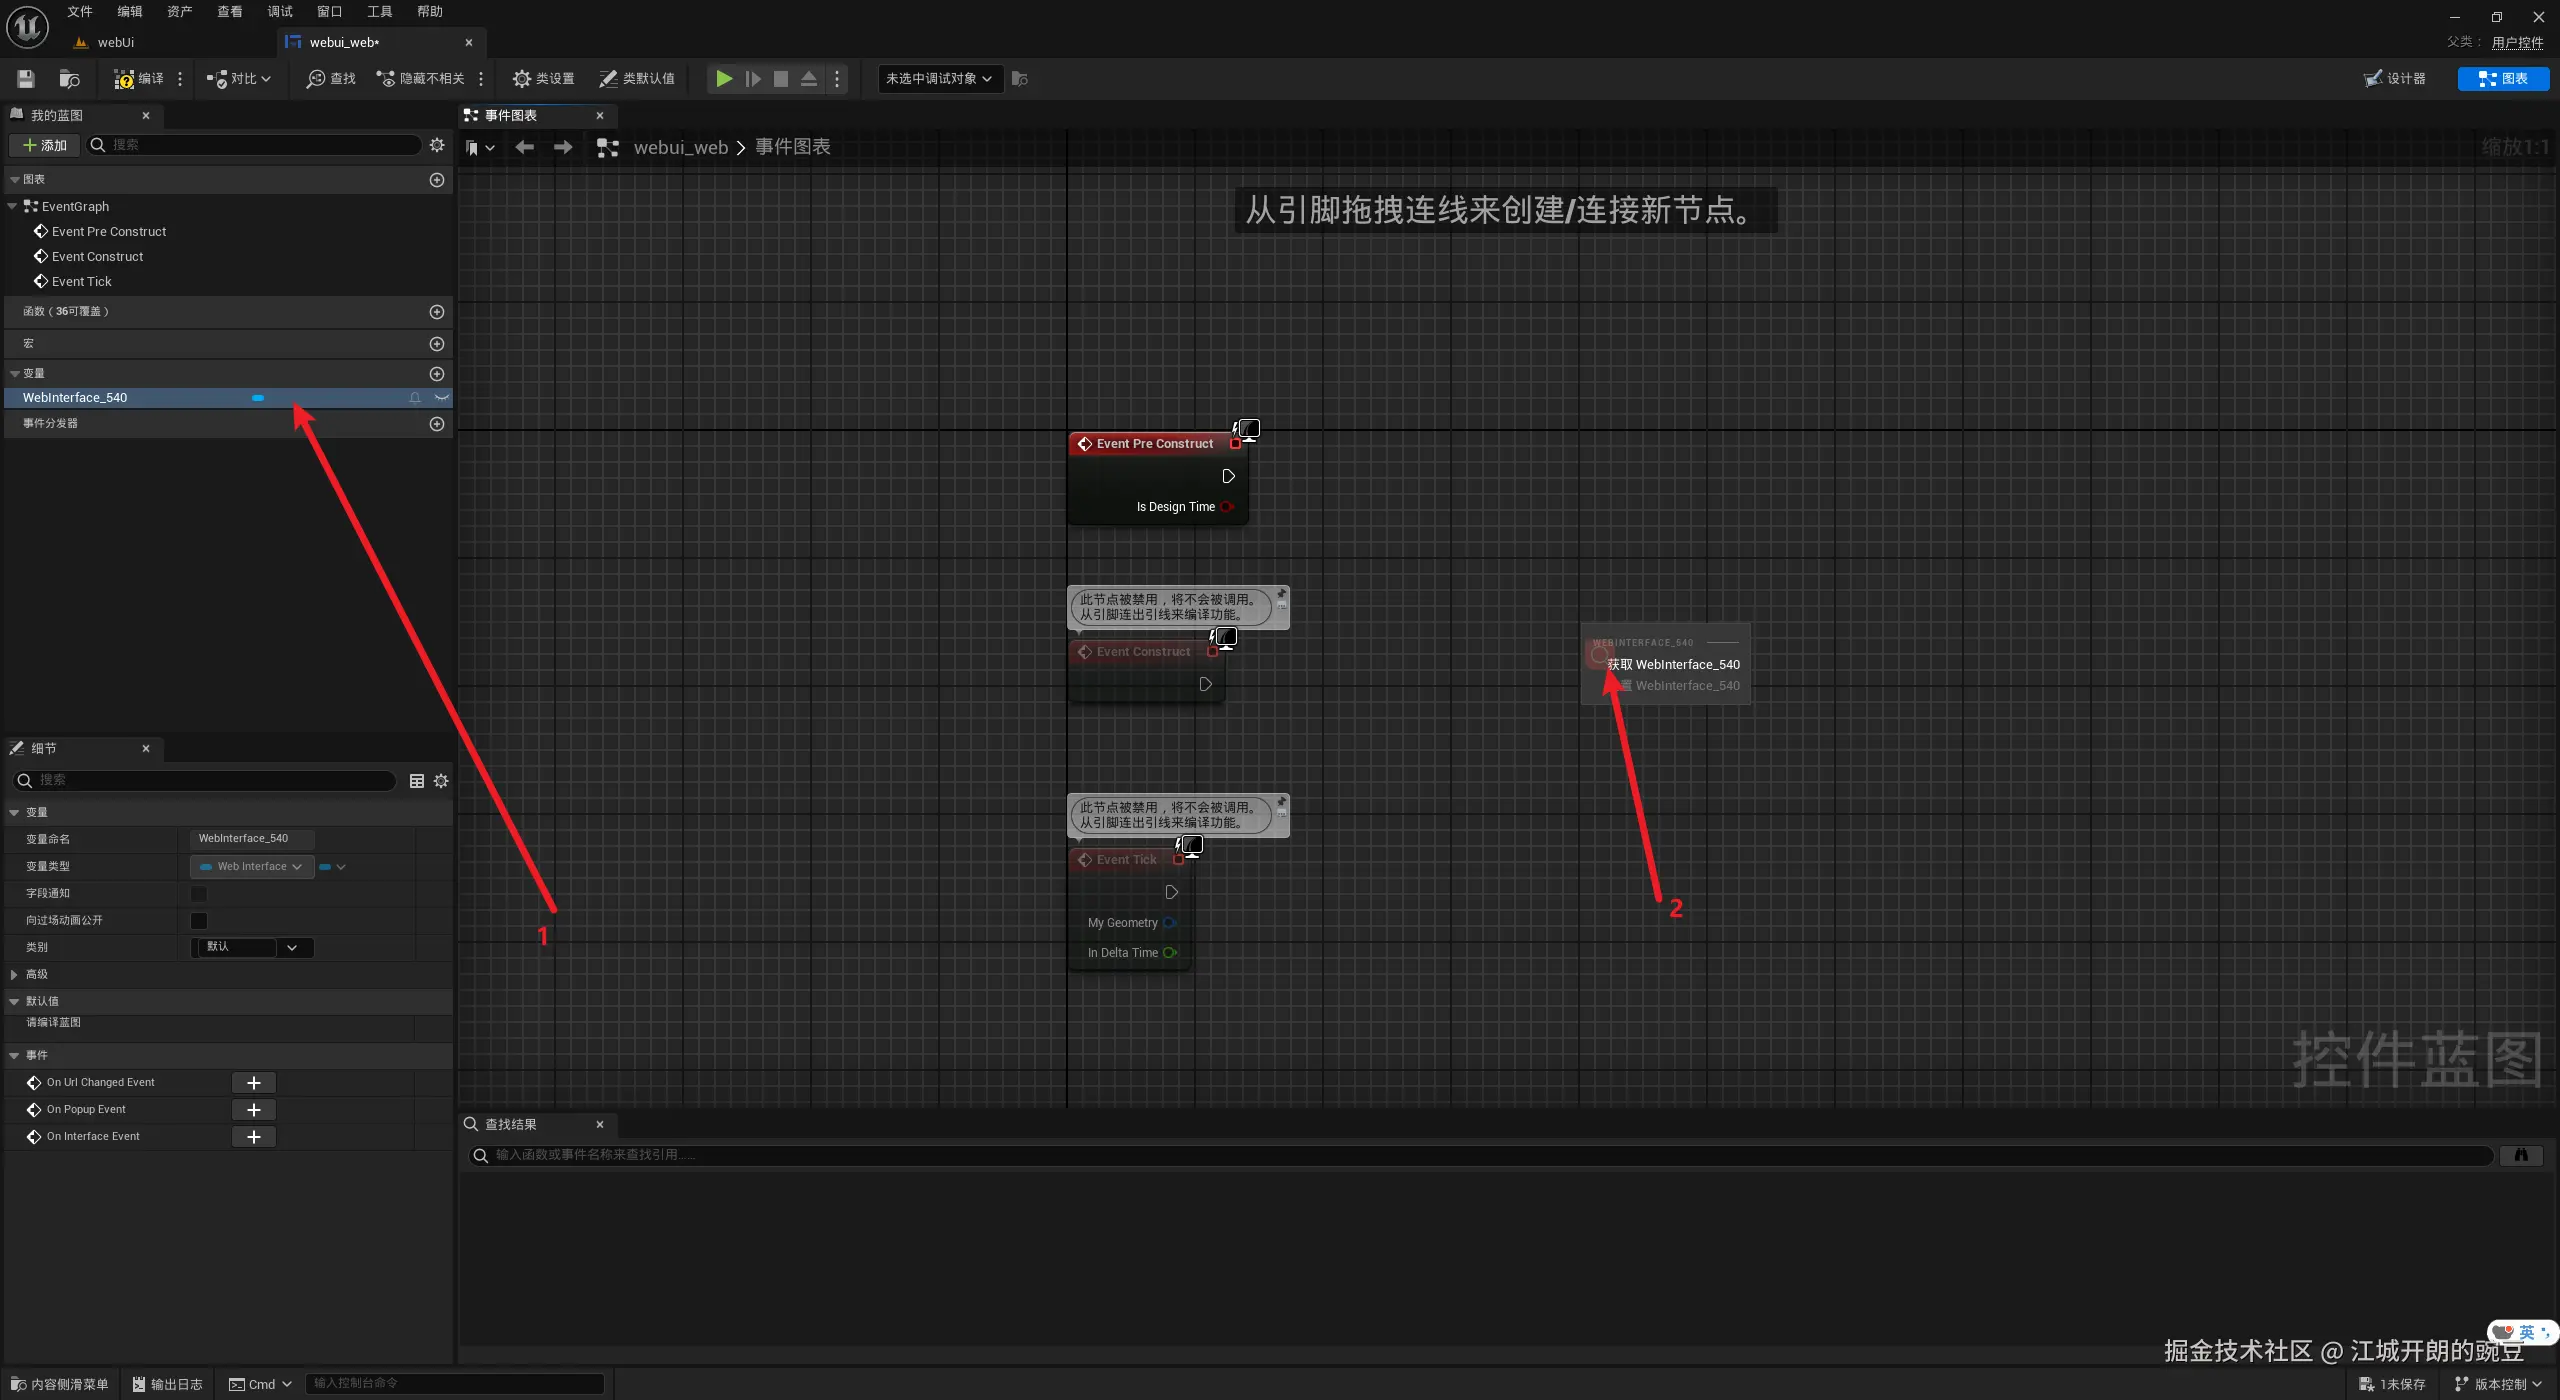This screenshot has height=1400, width=2560.
Task: Open the Find (查找) tool
Action: click(x=331, y=78)
